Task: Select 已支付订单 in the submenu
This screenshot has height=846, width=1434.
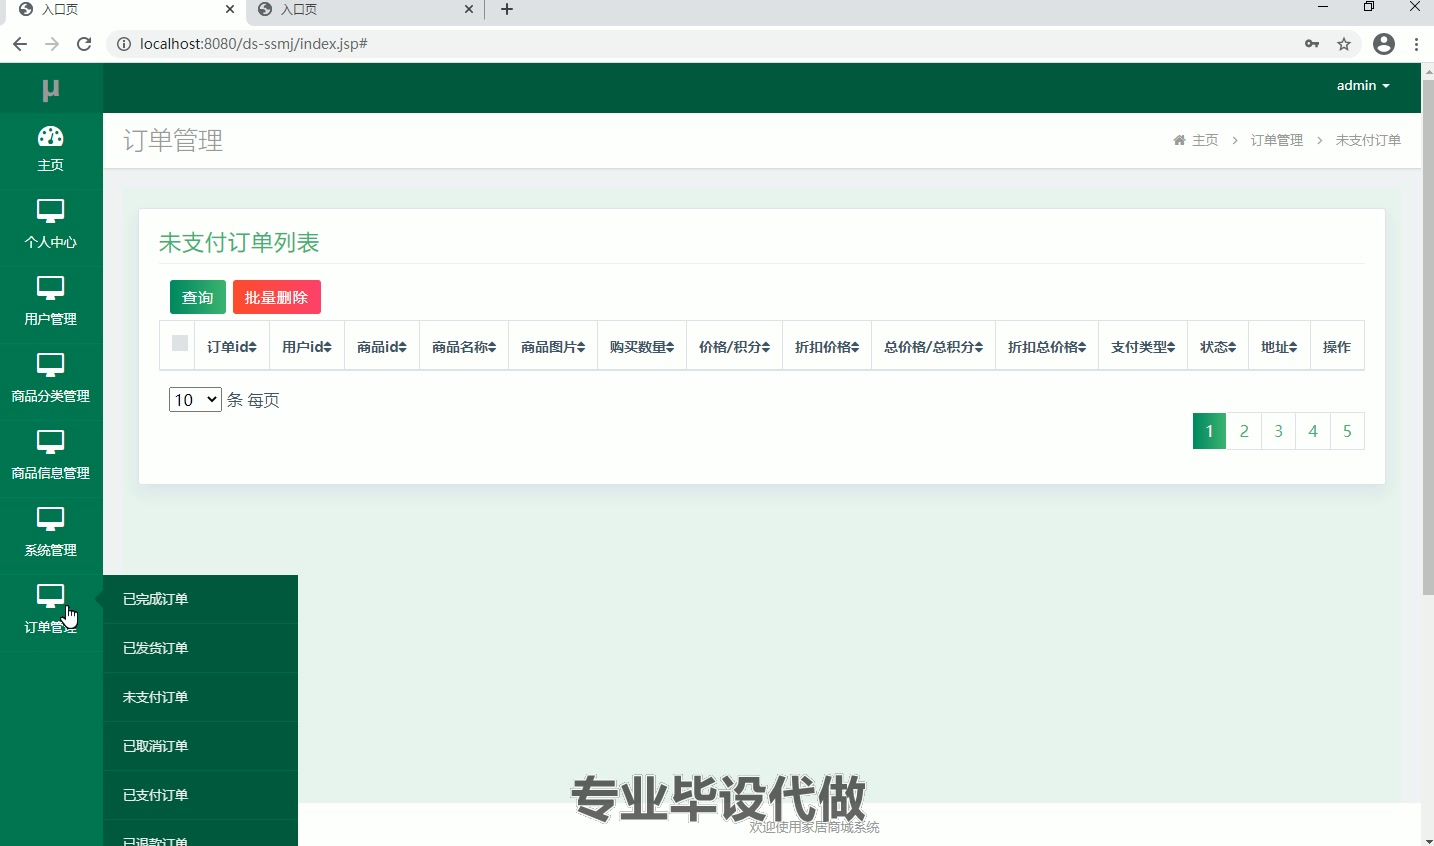Action: pyautogui.click(x=200, y=795)
